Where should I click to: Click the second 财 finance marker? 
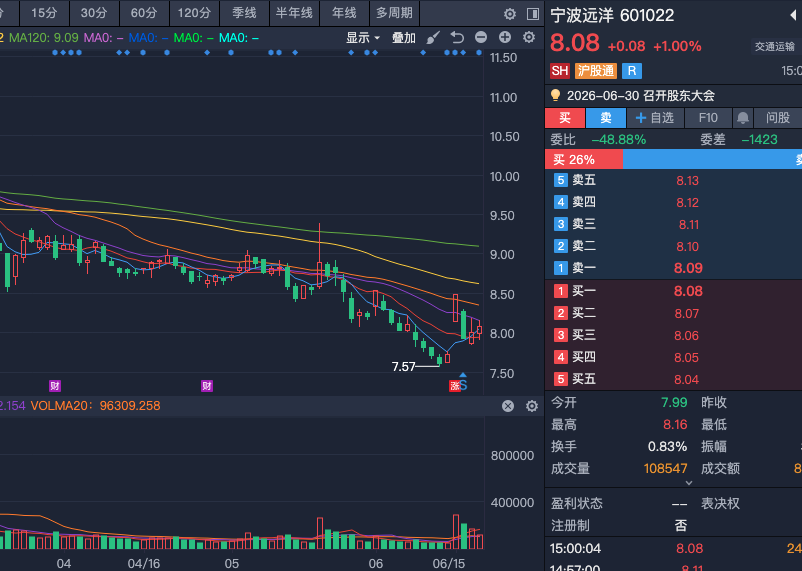[x=207, y=386]
